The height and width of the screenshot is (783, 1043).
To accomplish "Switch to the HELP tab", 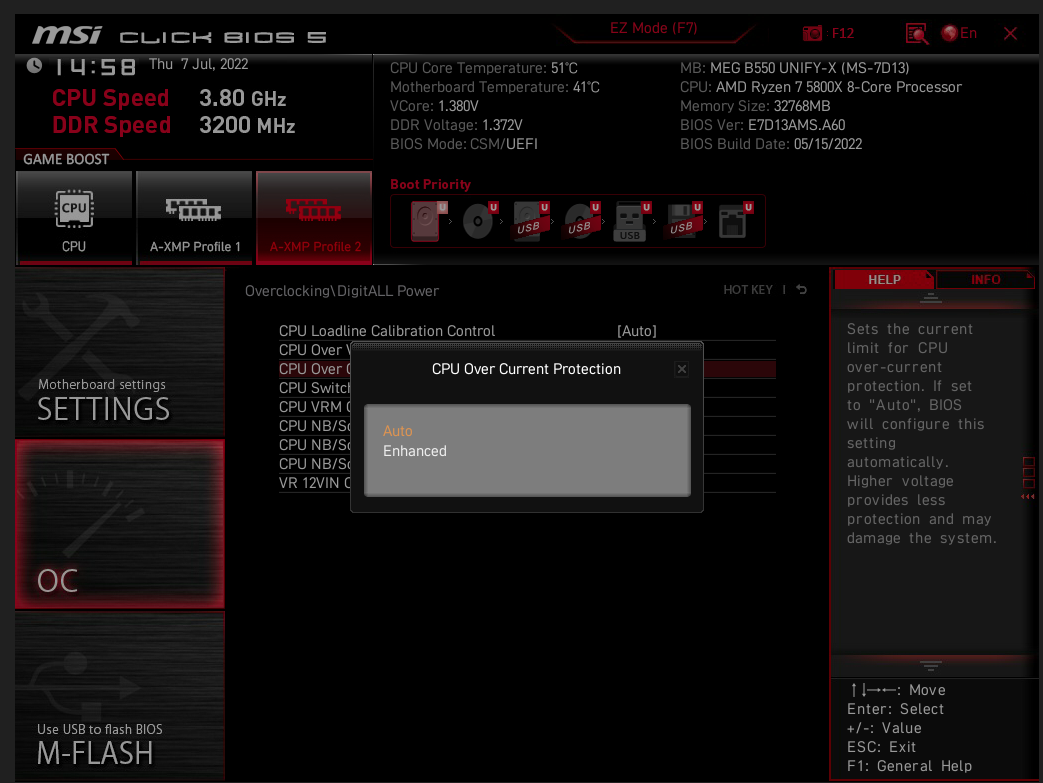I will click(x=884, y=279).
